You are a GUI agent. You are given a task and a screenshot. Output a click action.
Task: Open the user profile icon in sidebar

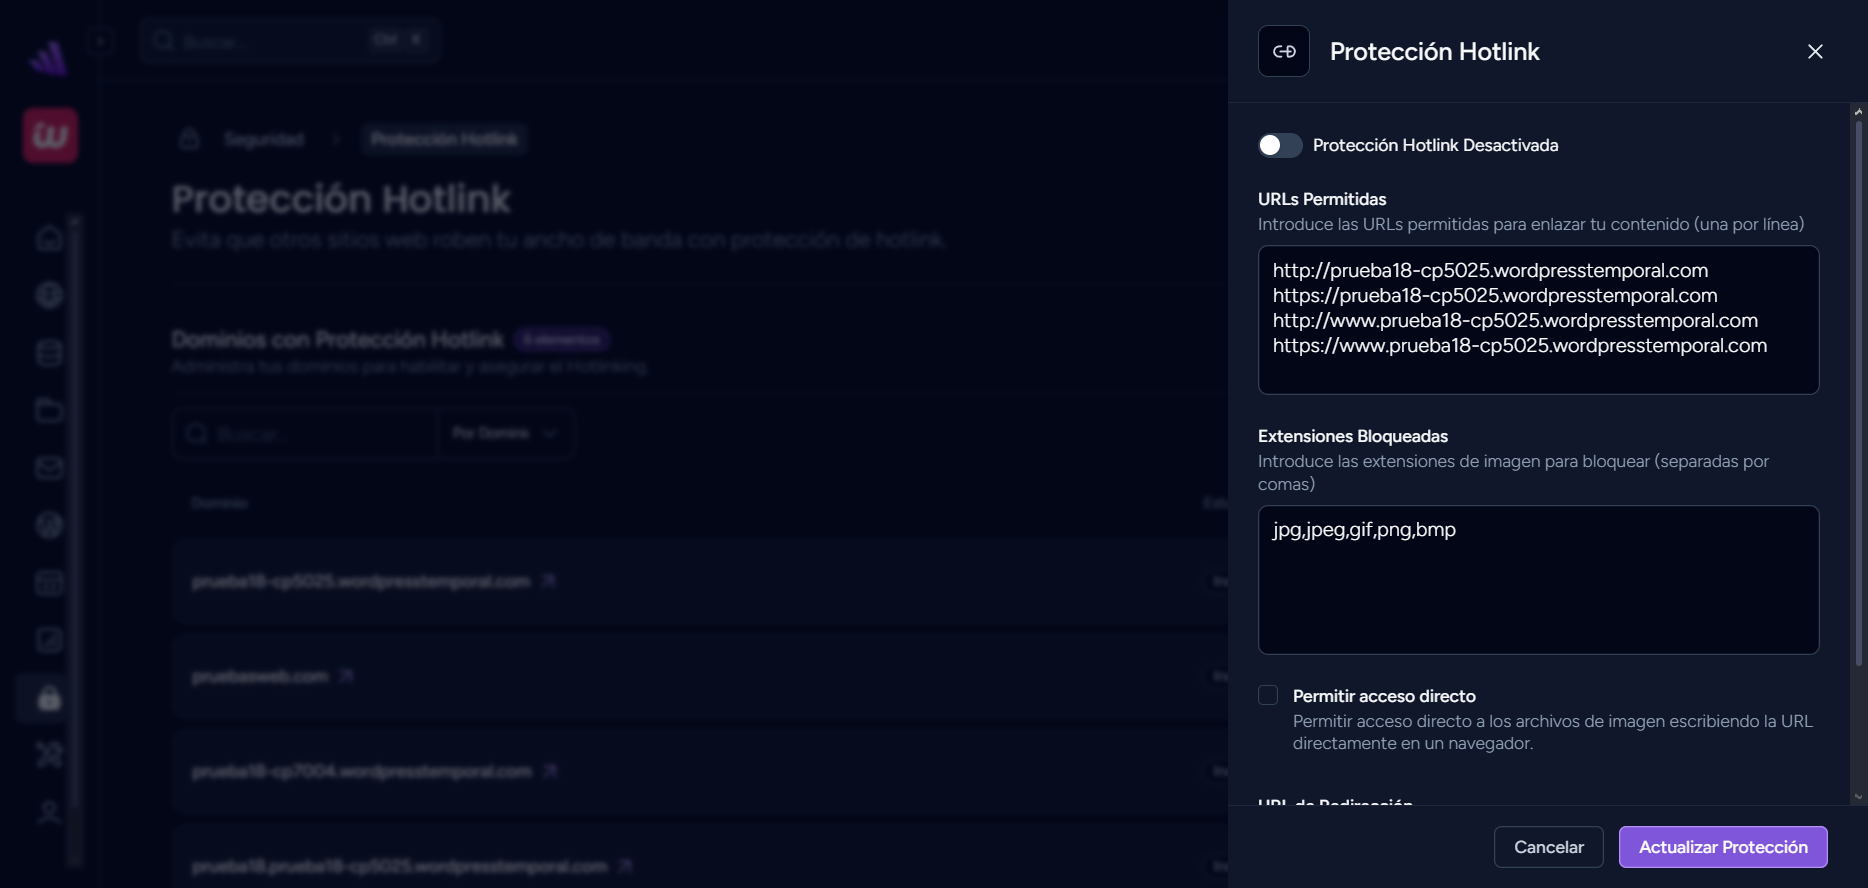[49, 812]
